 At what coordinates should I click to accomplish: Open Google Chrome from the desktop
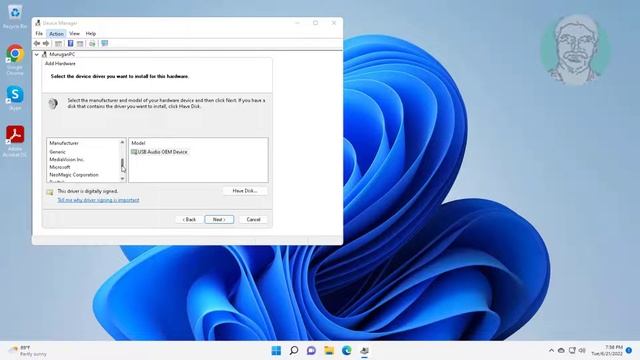pos(15,59)
